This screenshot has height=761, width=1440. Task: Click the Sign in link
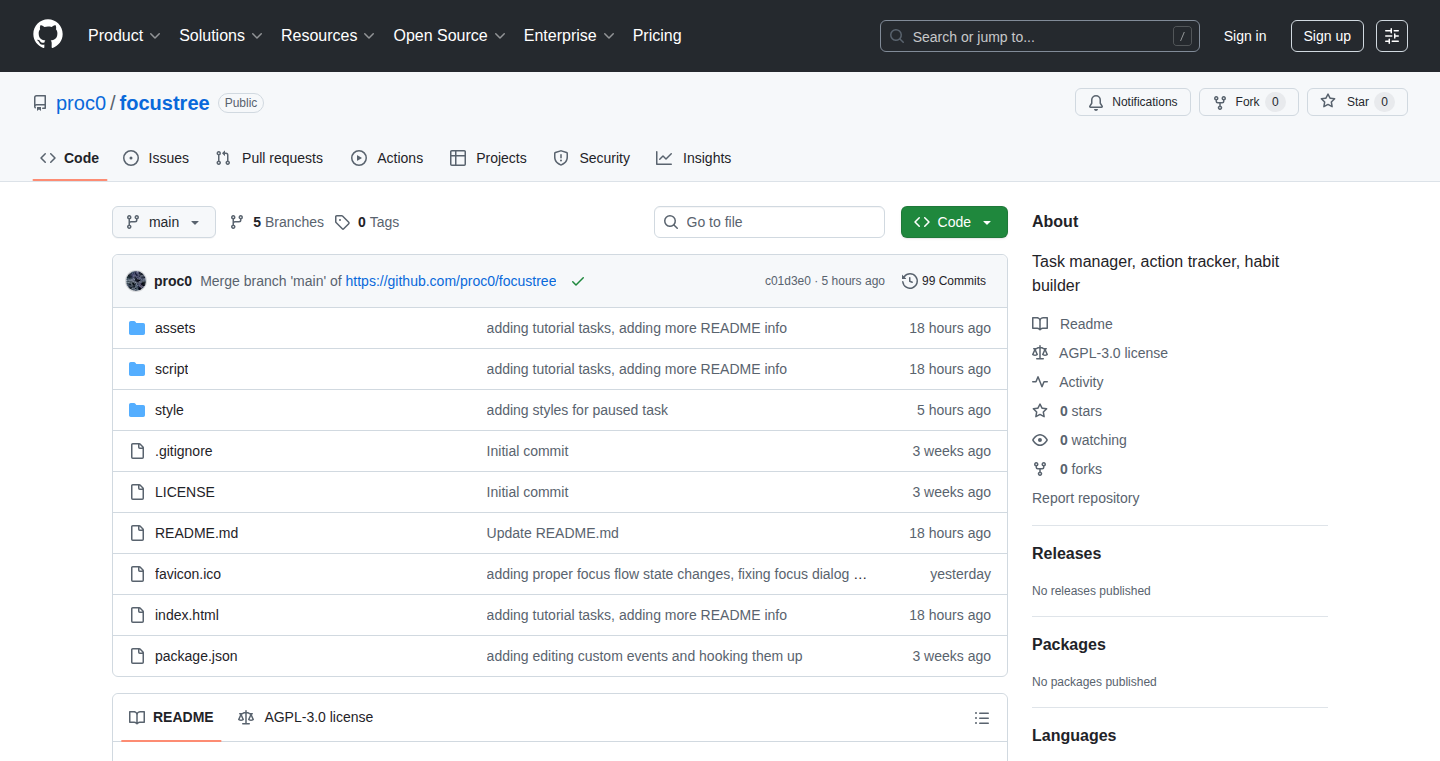1245,36
